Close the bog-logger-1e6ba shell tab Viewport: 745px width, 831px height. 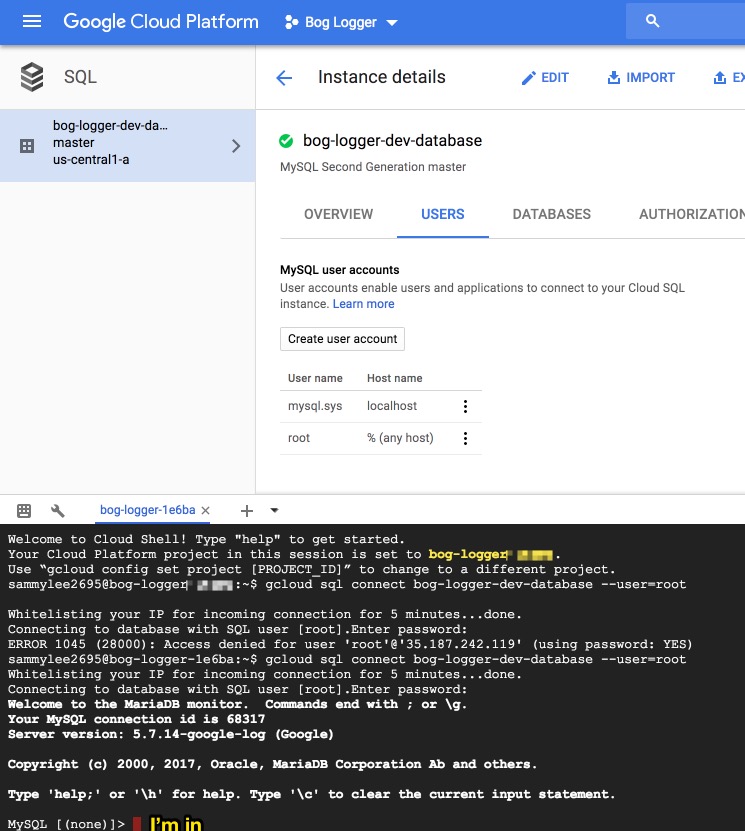click(206, 510)
